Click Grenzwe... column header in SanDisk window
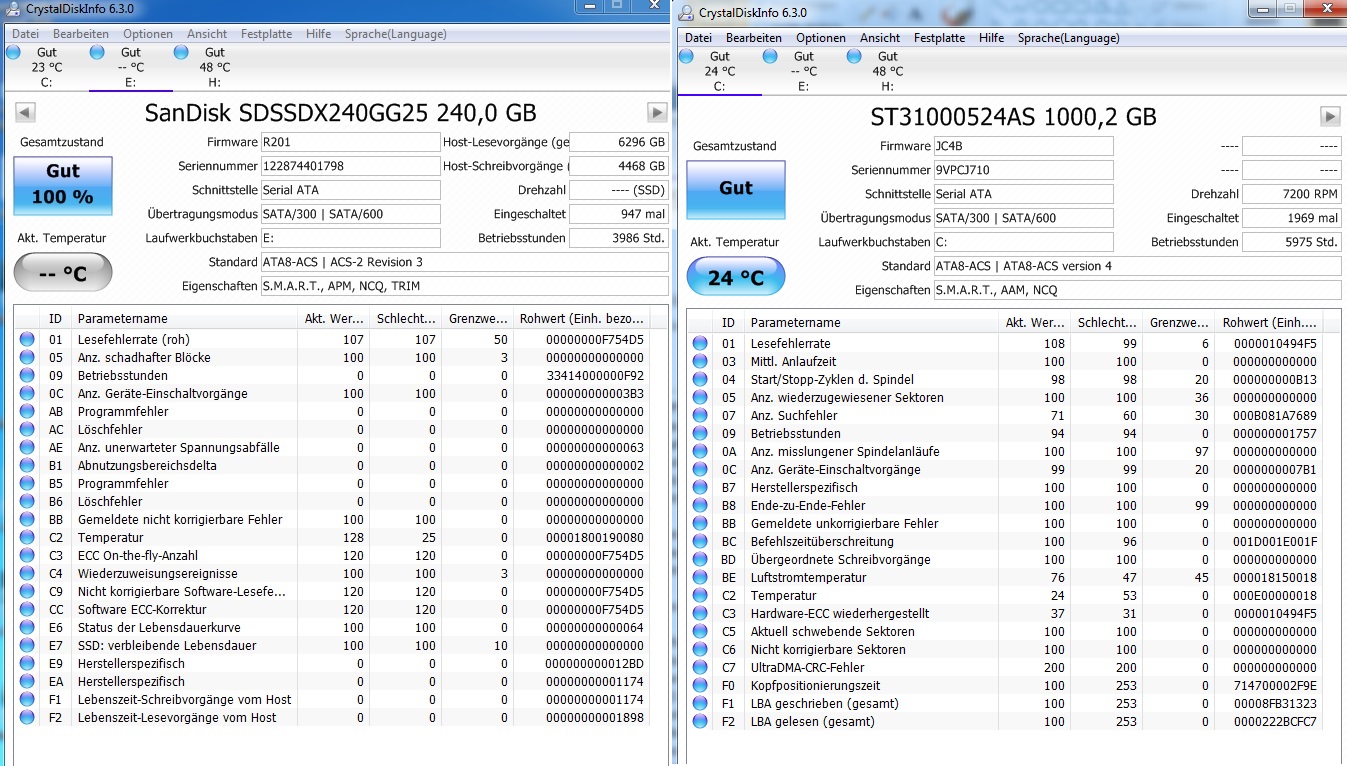The width and height of the screenshot is (1347, 766). click(477, 319)
